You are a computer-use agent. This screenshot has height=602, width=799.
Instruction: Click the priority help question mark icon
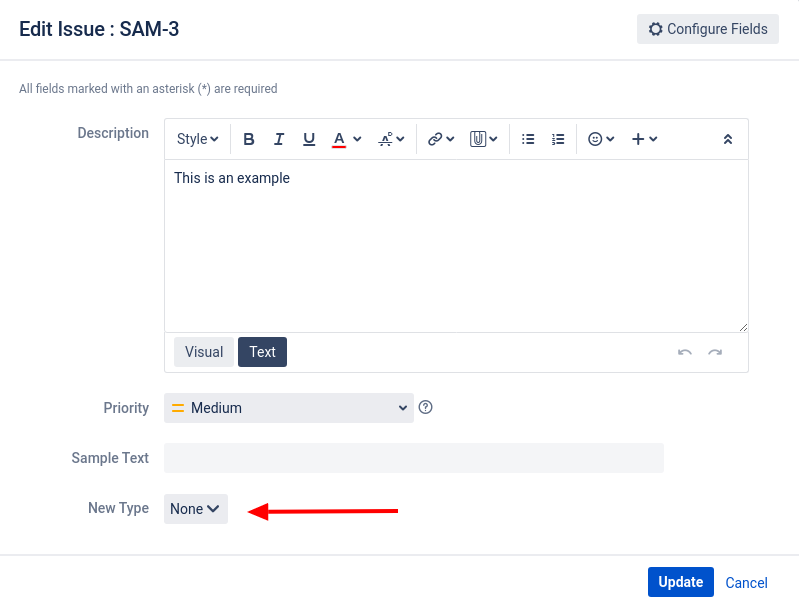click(425, 407)
